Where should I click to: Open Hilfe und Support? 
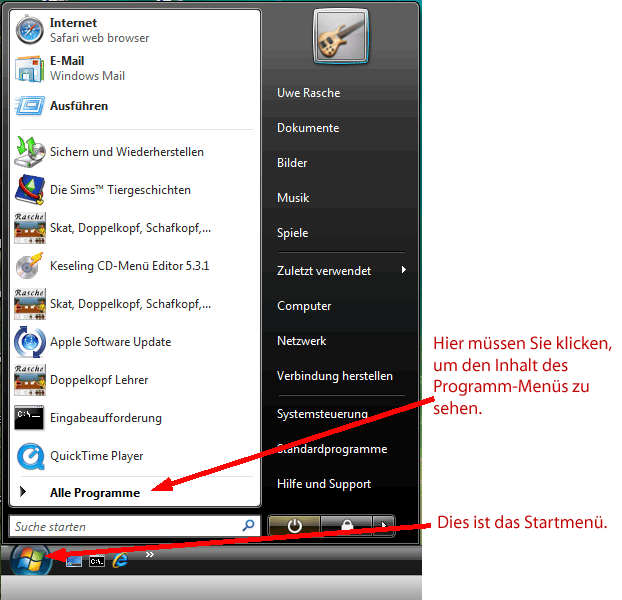click(324, 484)
